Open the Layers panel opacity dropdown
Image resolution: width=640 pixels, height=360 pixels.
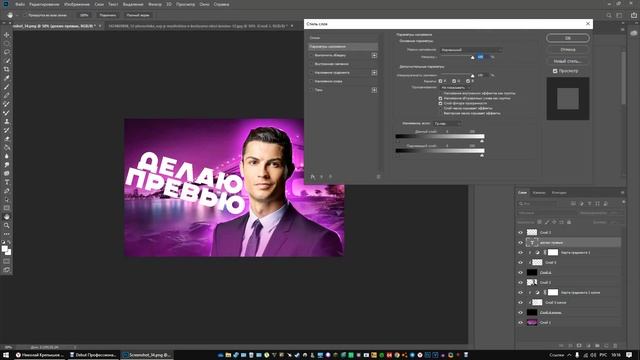click(615, 213)
